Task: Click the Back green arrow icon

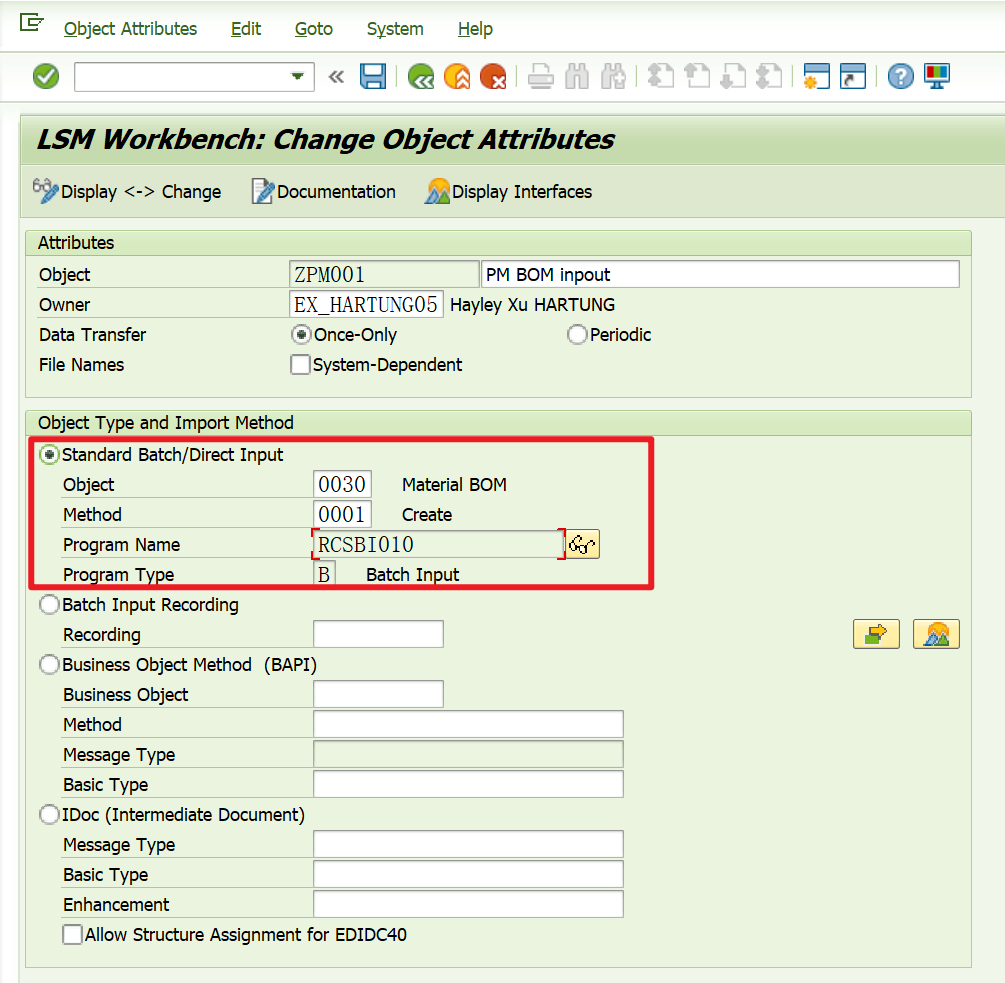Action: (x=420, y=76)
